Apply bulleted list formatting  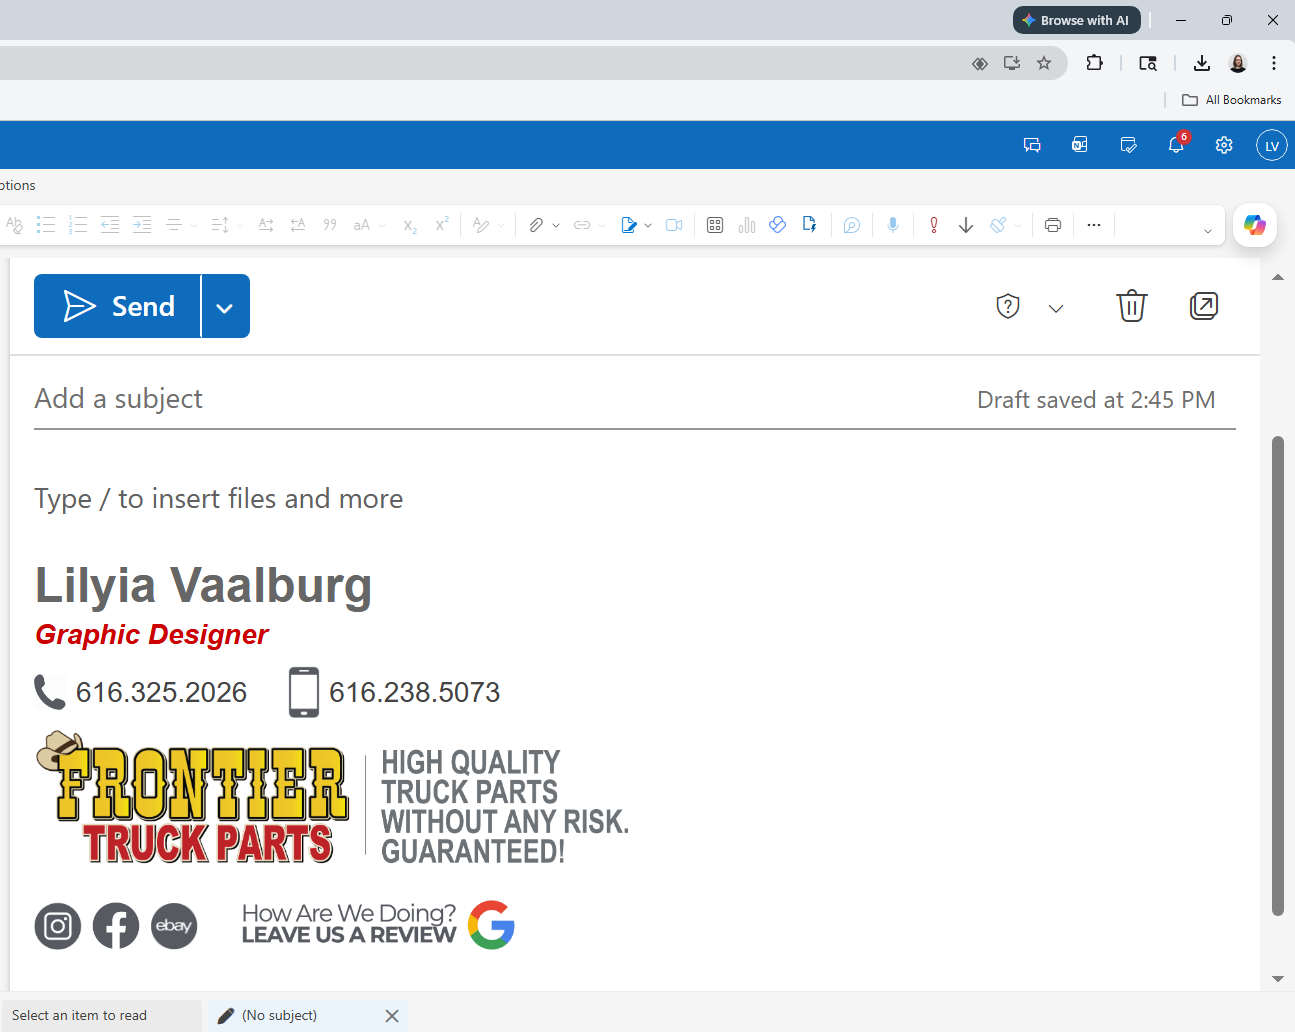[x=46, y=225]
